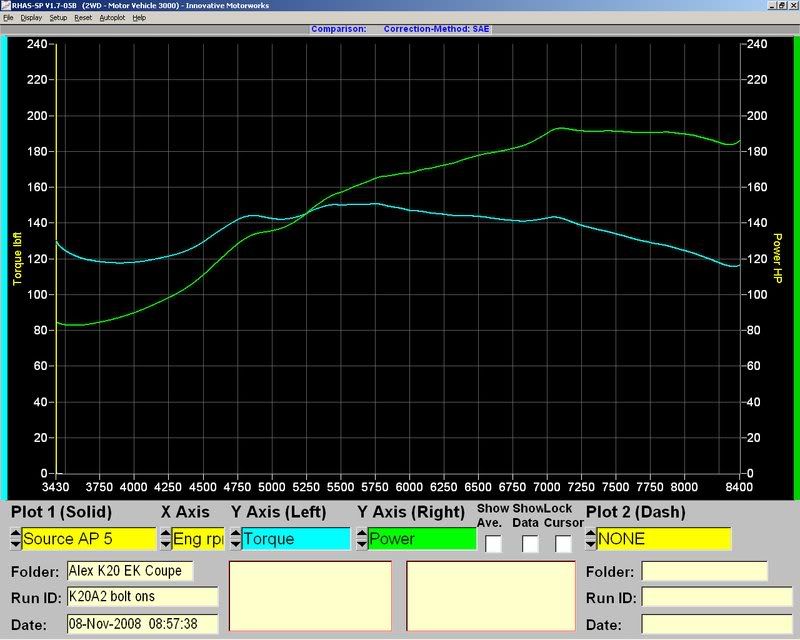Click the 7000 rpm axis label
The height and width of the screenshot is (640, 800).
point(547,487)
